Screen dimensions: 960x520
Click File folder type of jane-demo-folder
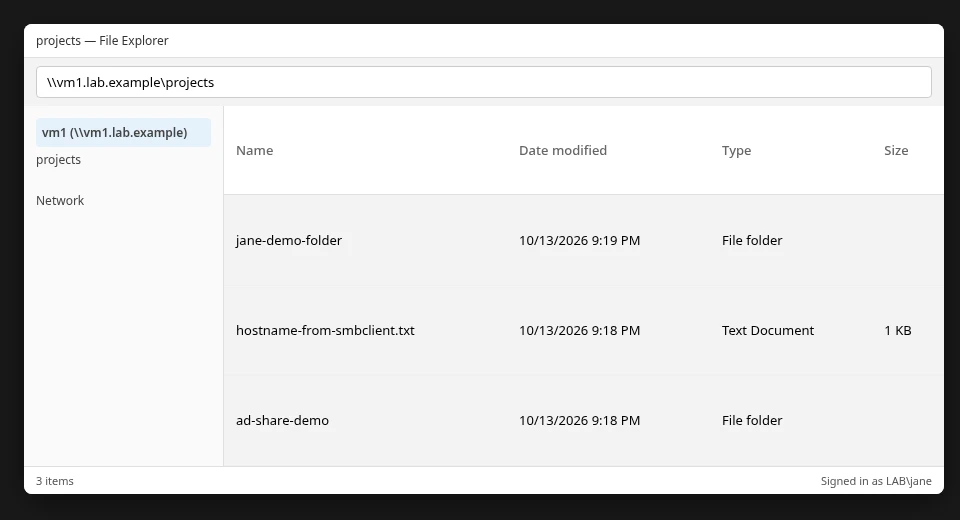tap(752, 240)
